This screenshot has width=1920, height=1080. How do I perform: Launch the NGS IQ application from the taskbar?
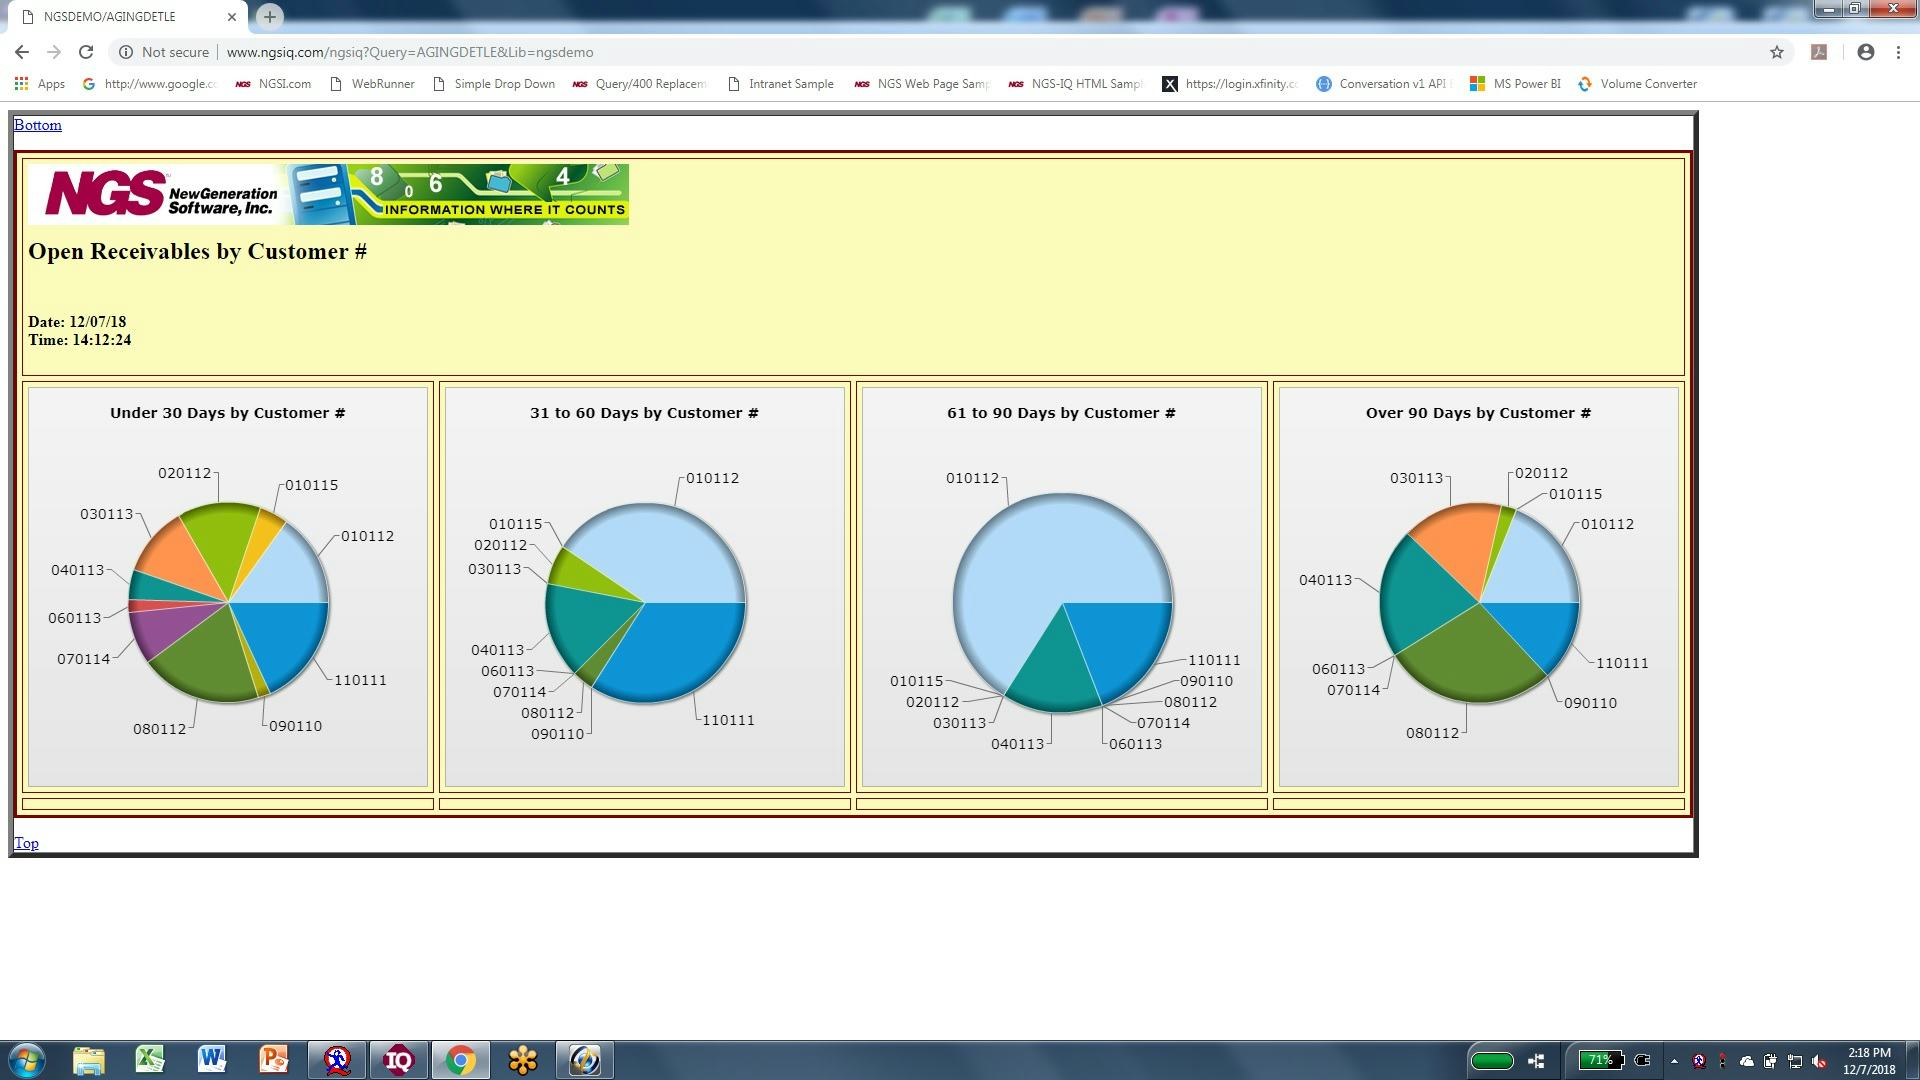click(x=400, y=1061)
